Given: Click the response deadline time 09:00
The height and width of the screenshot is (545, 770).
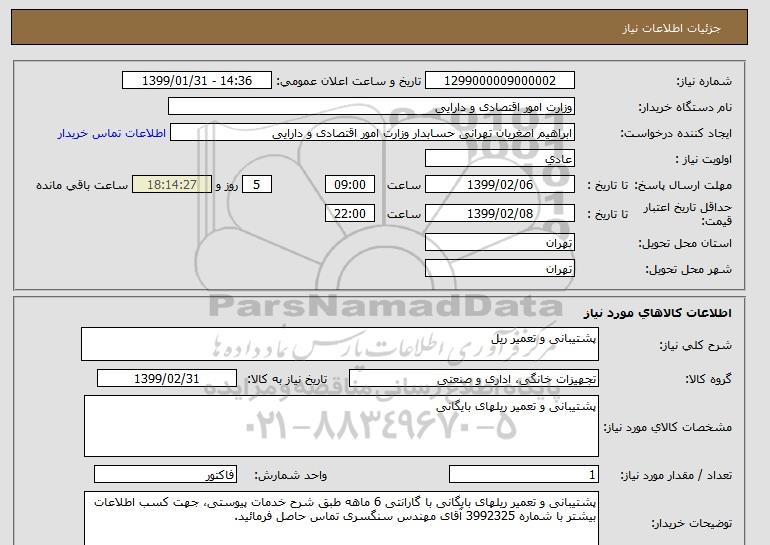Looking at the screenshot, I should (x=350, y=185).
